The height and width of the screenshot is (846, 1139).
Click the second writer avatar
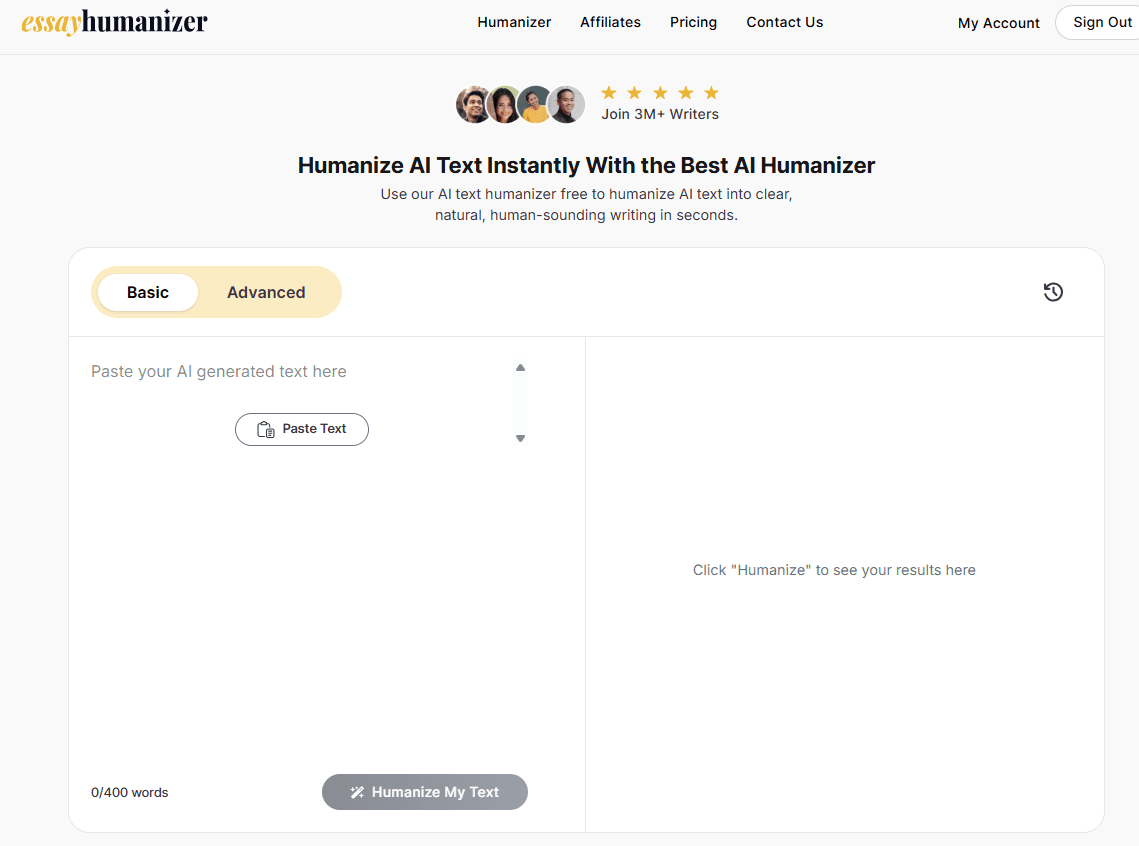(503, 105)
